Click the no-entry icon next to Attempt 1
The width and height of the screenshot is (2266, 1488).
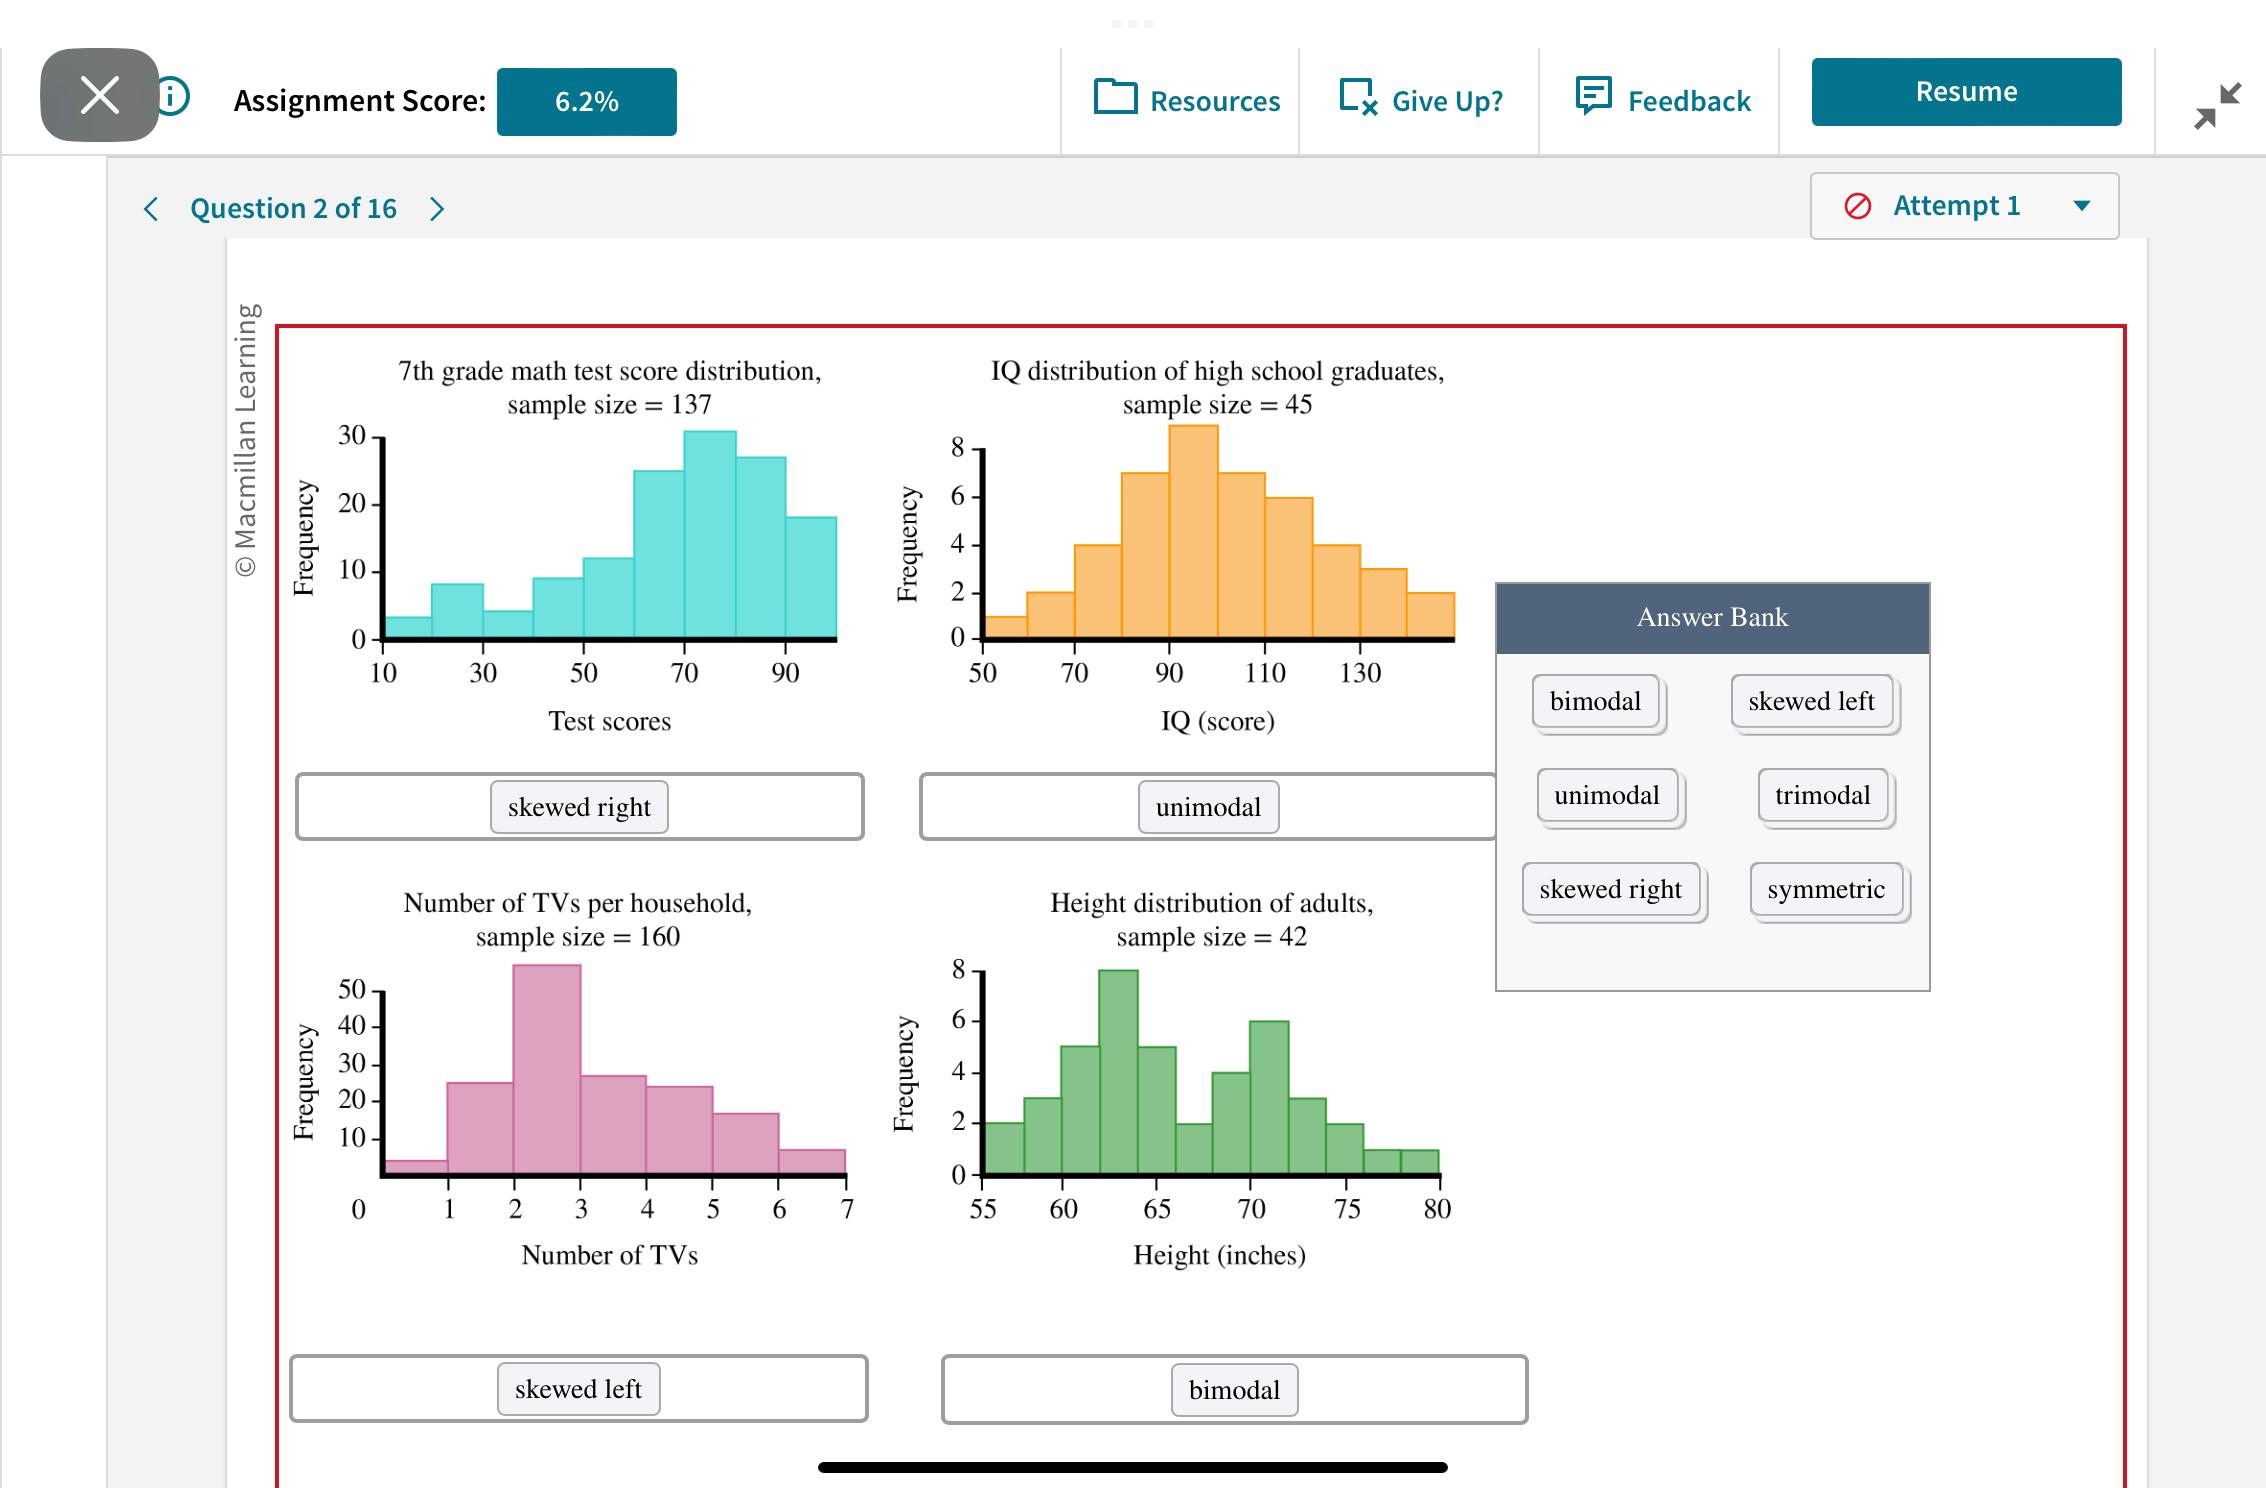tap(1857, 205)
